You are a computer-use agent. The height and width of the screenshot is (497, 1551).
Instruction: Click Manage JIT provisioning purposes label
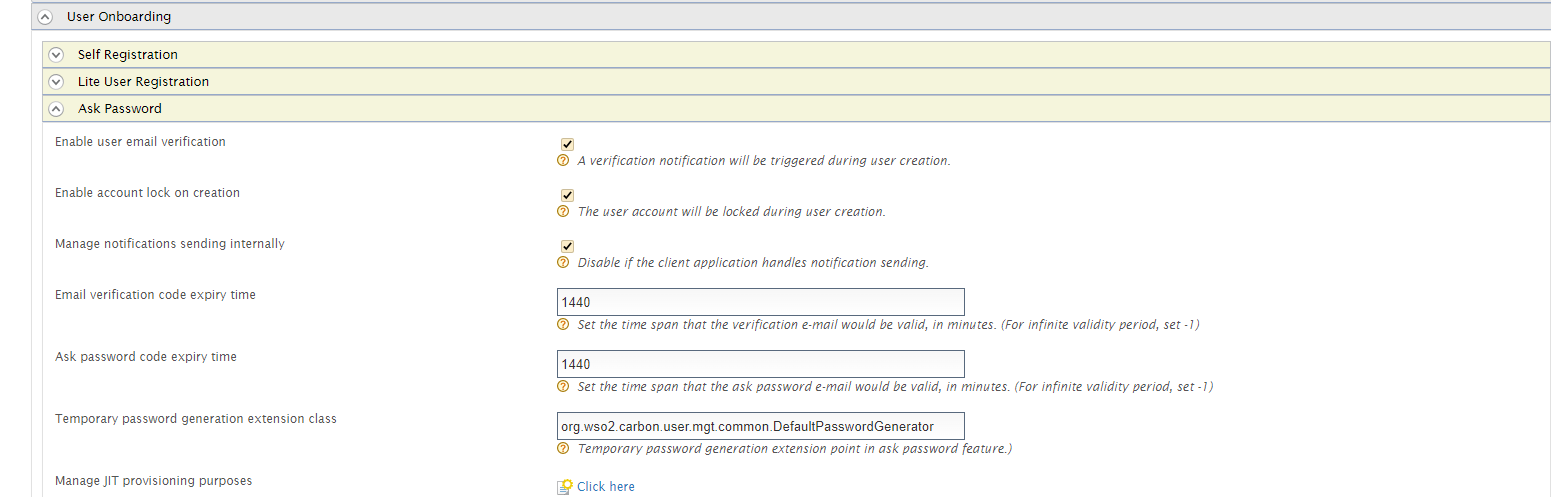tap(153, 481)
